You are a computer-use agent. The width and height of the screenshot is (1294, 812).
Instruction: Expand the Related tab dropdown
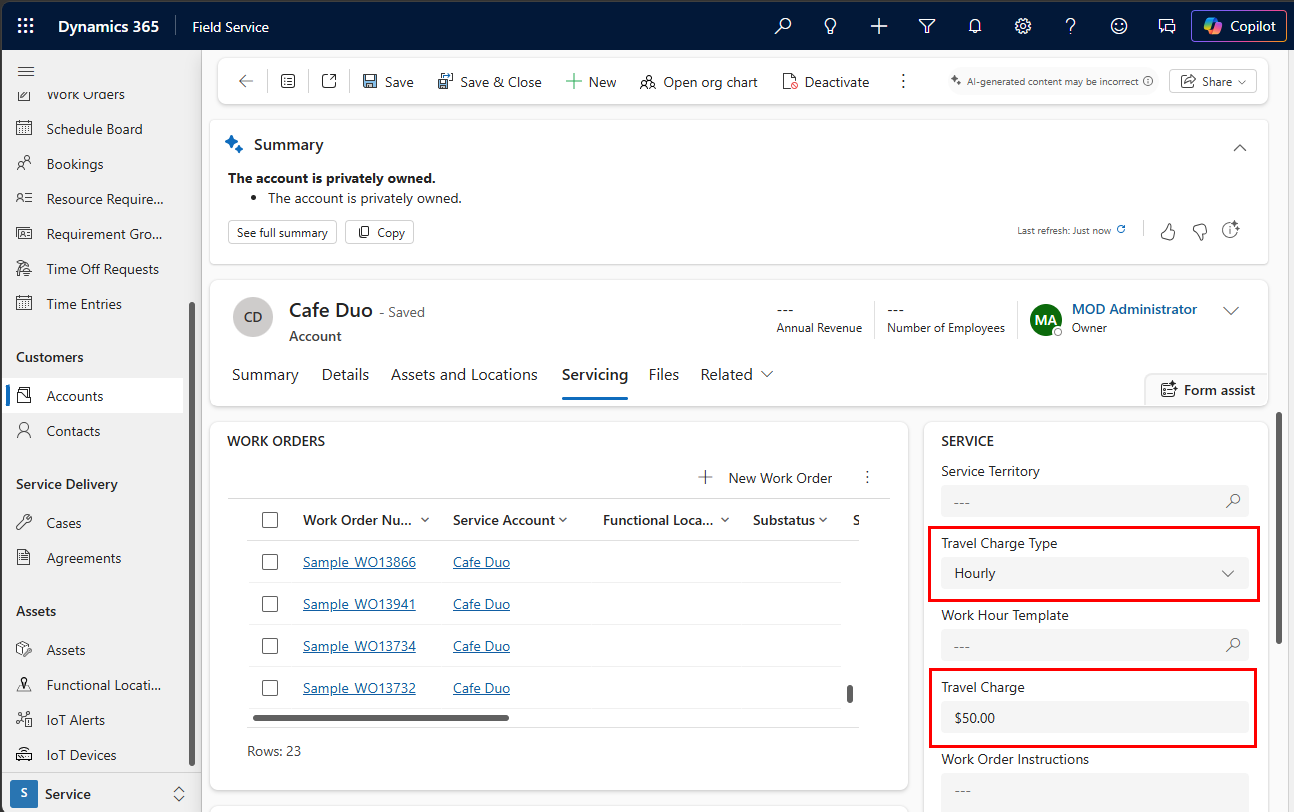[x=737, y=375]
